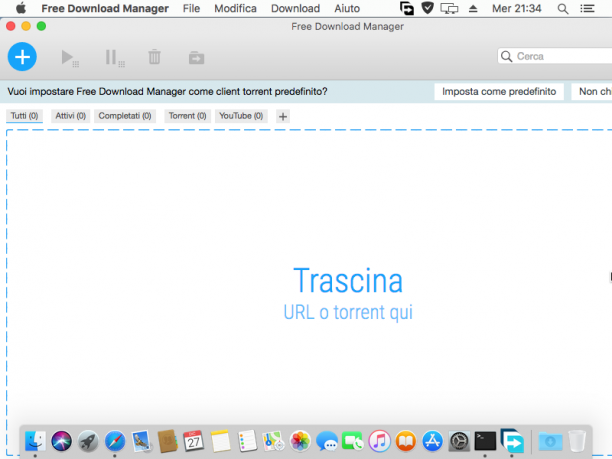Click Free Download Manager icon in Dock
Screen dimensions: 612x459
(x=512, y=440)
